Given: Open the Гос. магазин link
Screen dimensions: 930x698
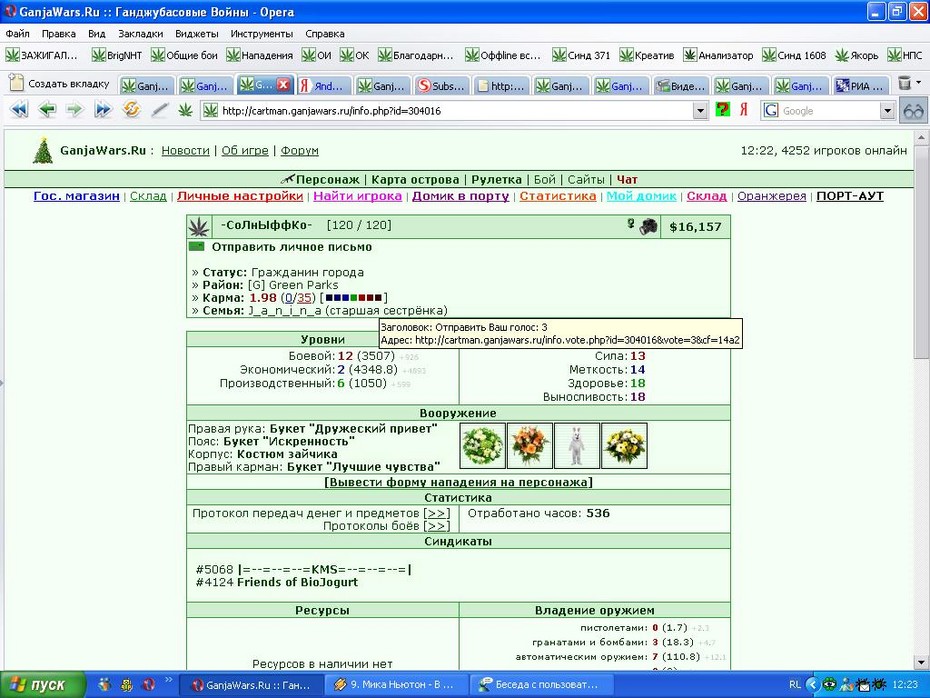Looking at the screenshot, I should pos(77,196).
